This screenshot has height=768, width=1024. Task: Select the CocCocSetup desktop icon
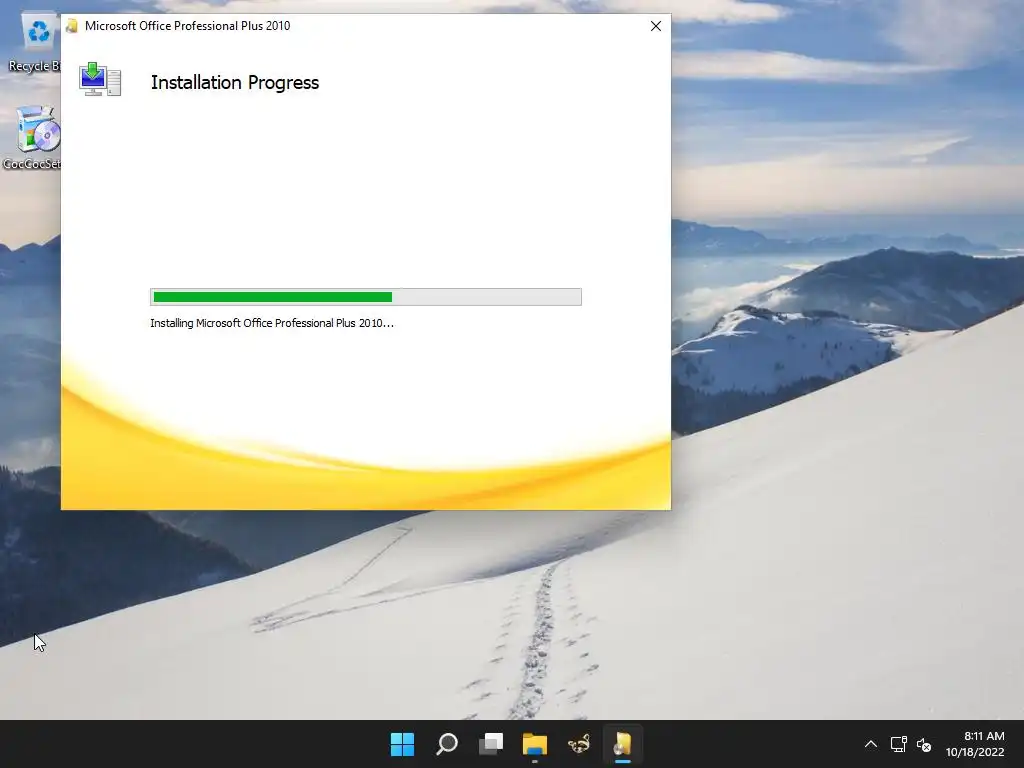click(x=32, y=138)
